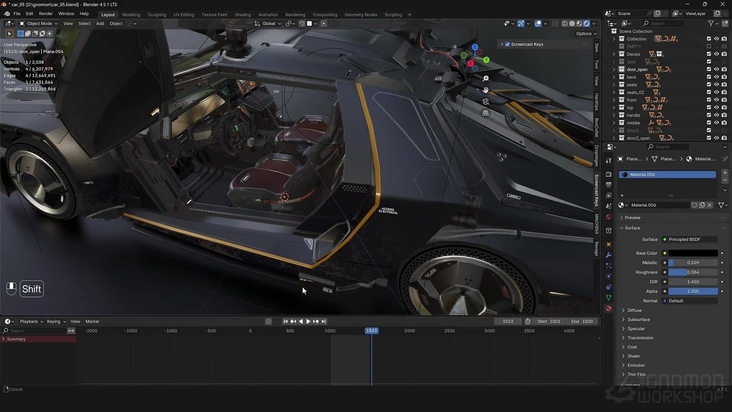Open the Scene properties tab icon

(x=609, y=206)
